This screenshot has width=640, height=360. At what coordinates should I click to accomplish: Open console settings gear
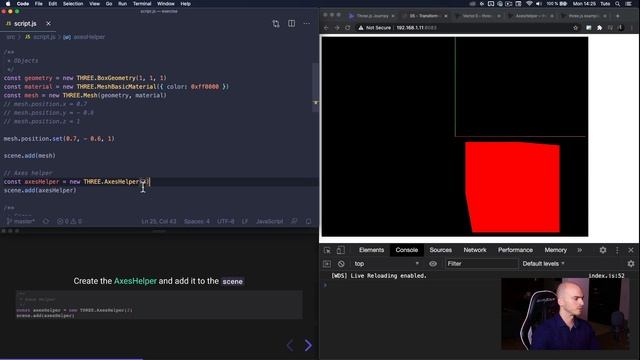(631, 264)
